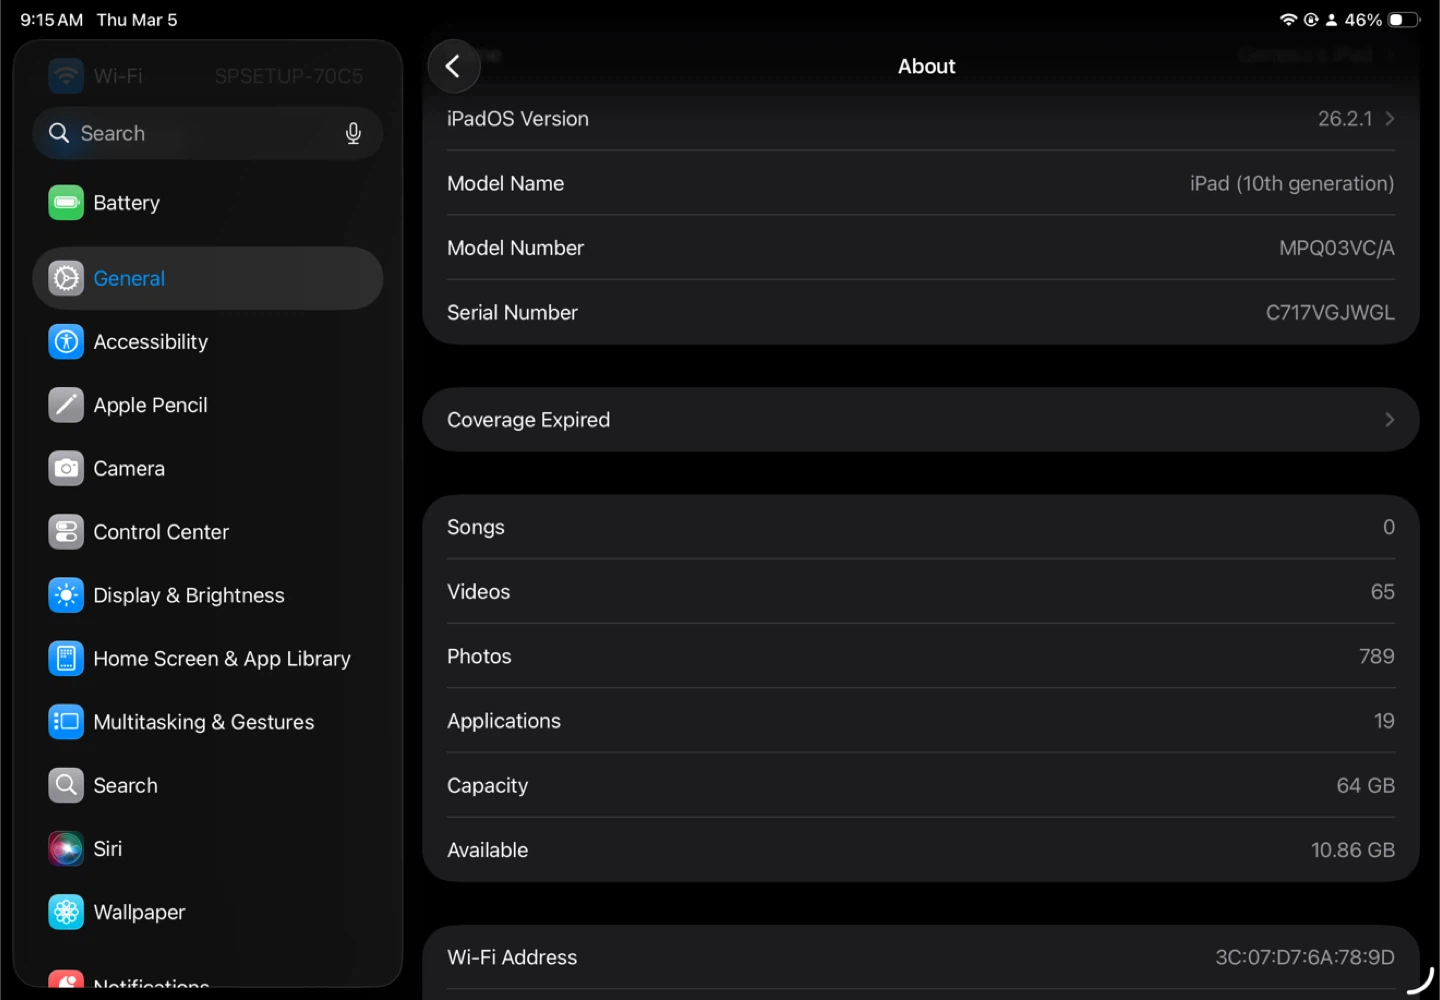Tap the Available value 10.86 GB

pyautogui.click(x=1353, y=850)
